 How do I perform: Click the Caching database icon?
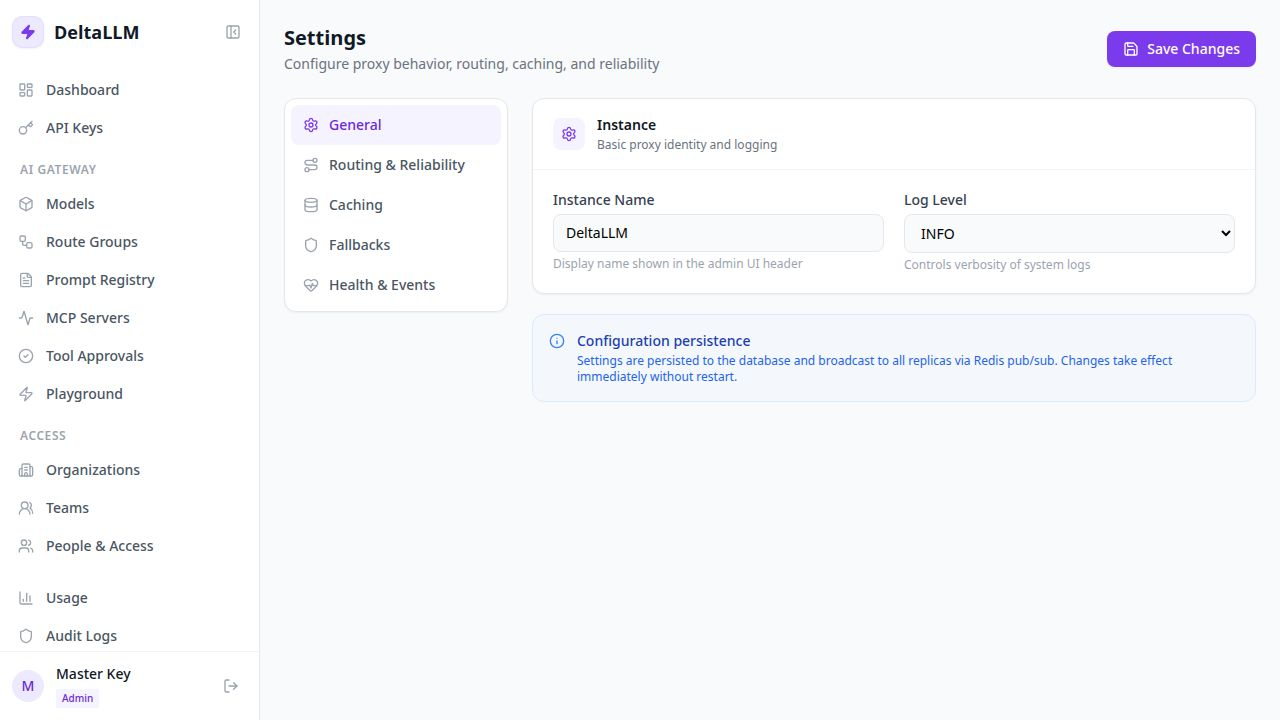click(311, 205)
